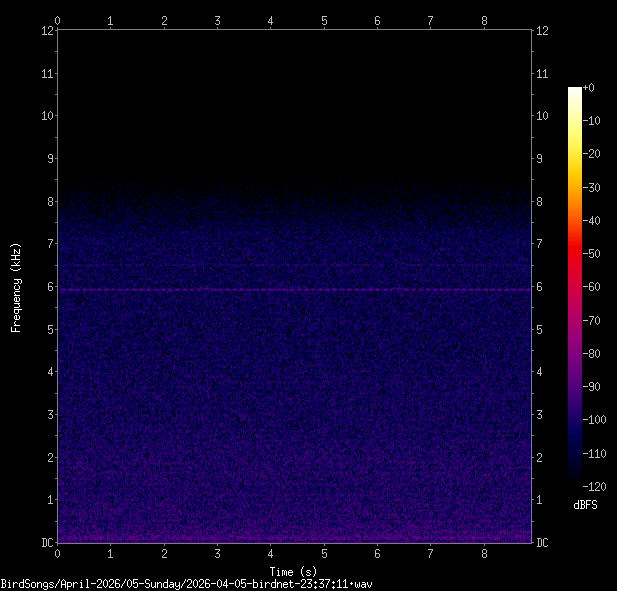This screenshot has height=591, width=617.
Task: Click the 0 second mark on bottom axis
Action: pyautogui.click(x=58, y=554)
